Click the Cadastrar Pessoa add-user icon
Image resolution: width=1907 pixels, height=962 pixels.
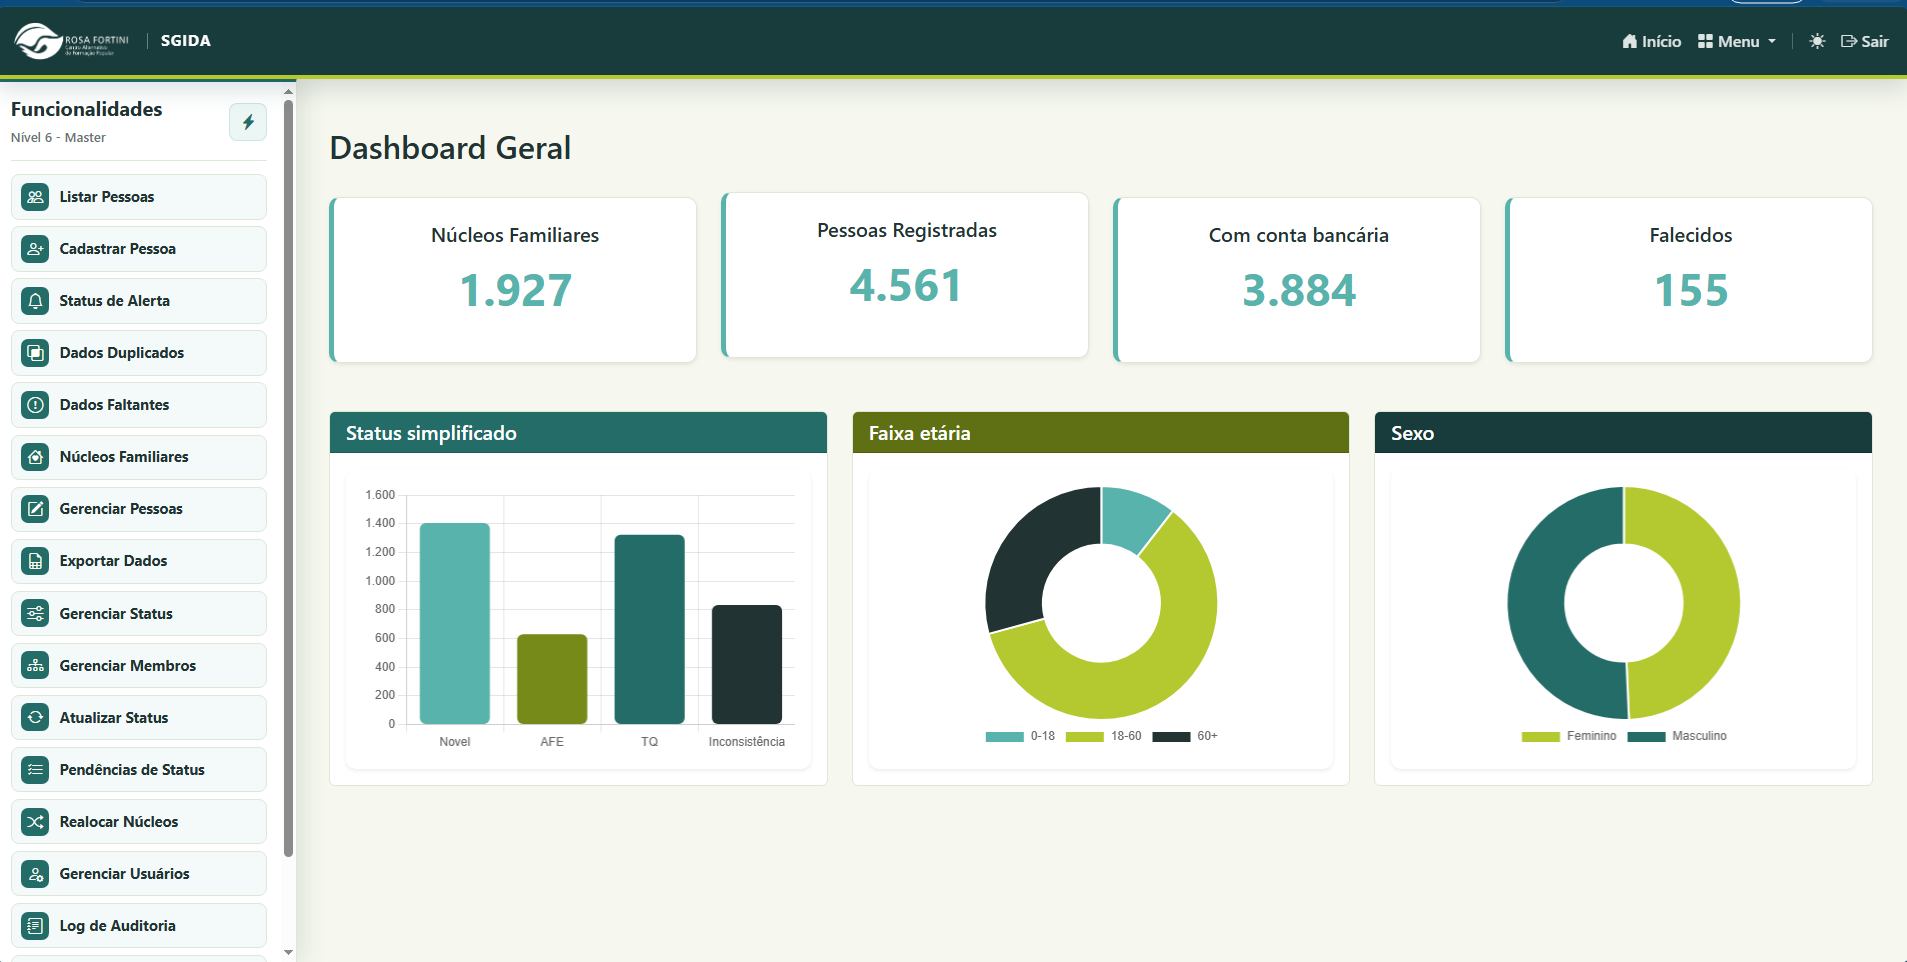pos(36,249)
